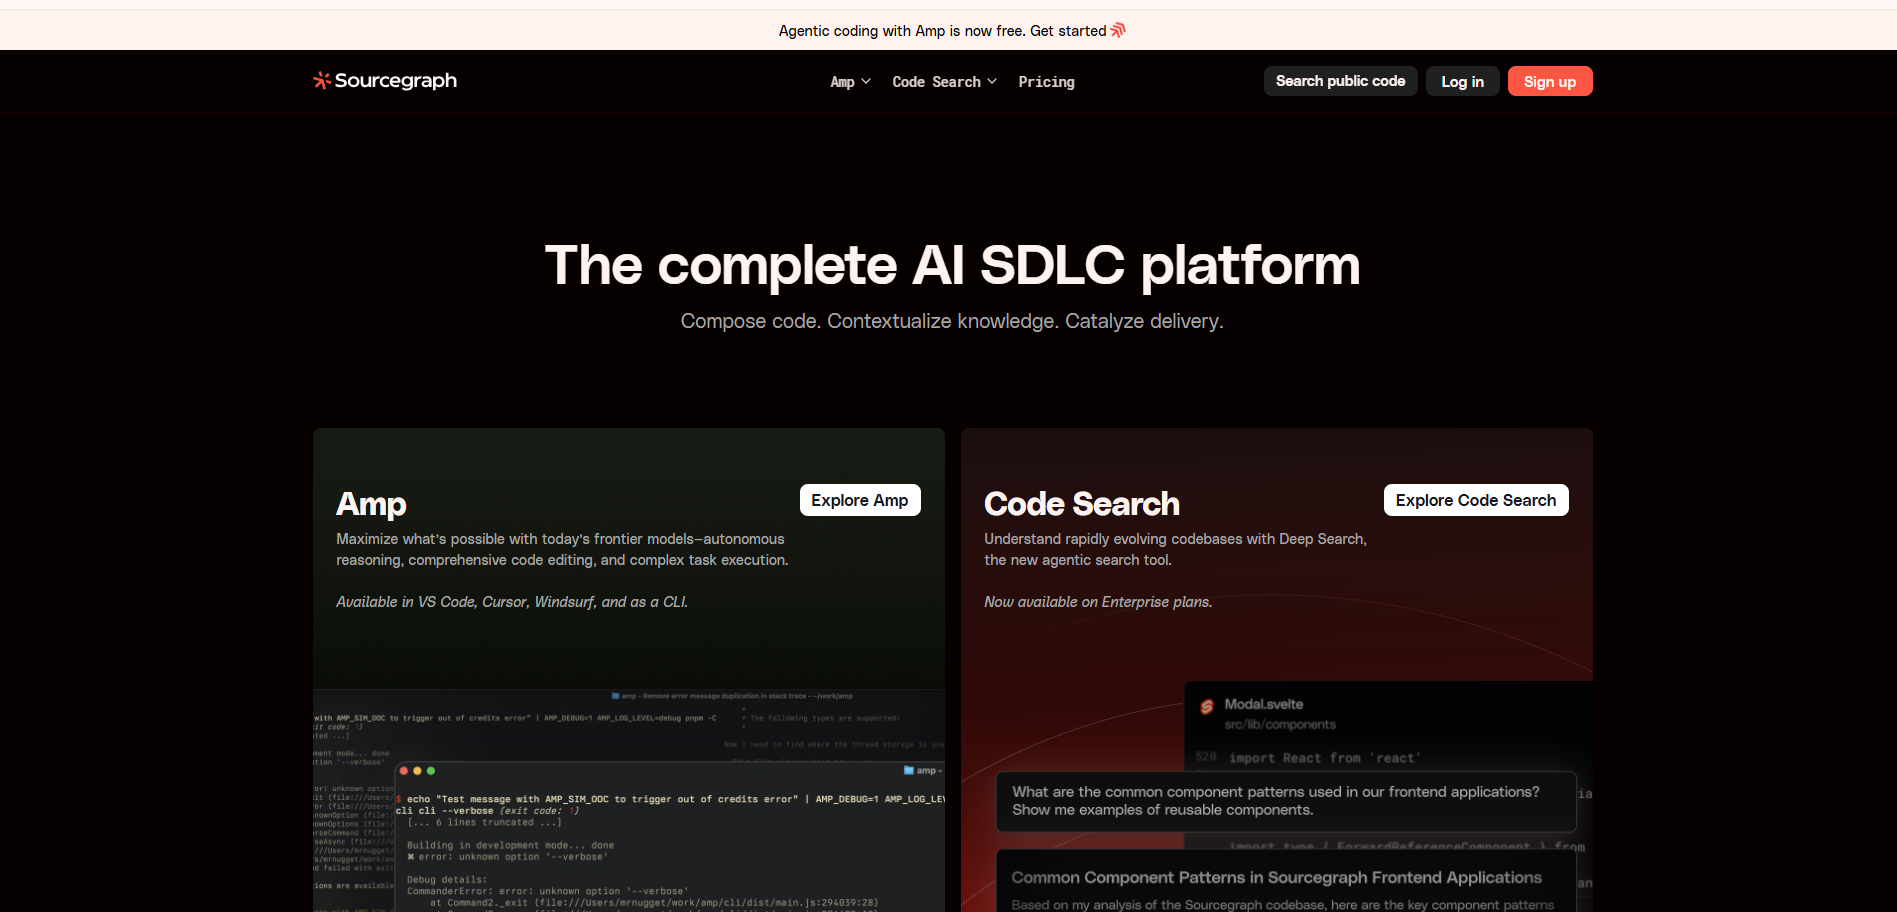Screen dimensions: 1897x912
Task: Click the Amp card heading
Action: click(x=371, y=504)
